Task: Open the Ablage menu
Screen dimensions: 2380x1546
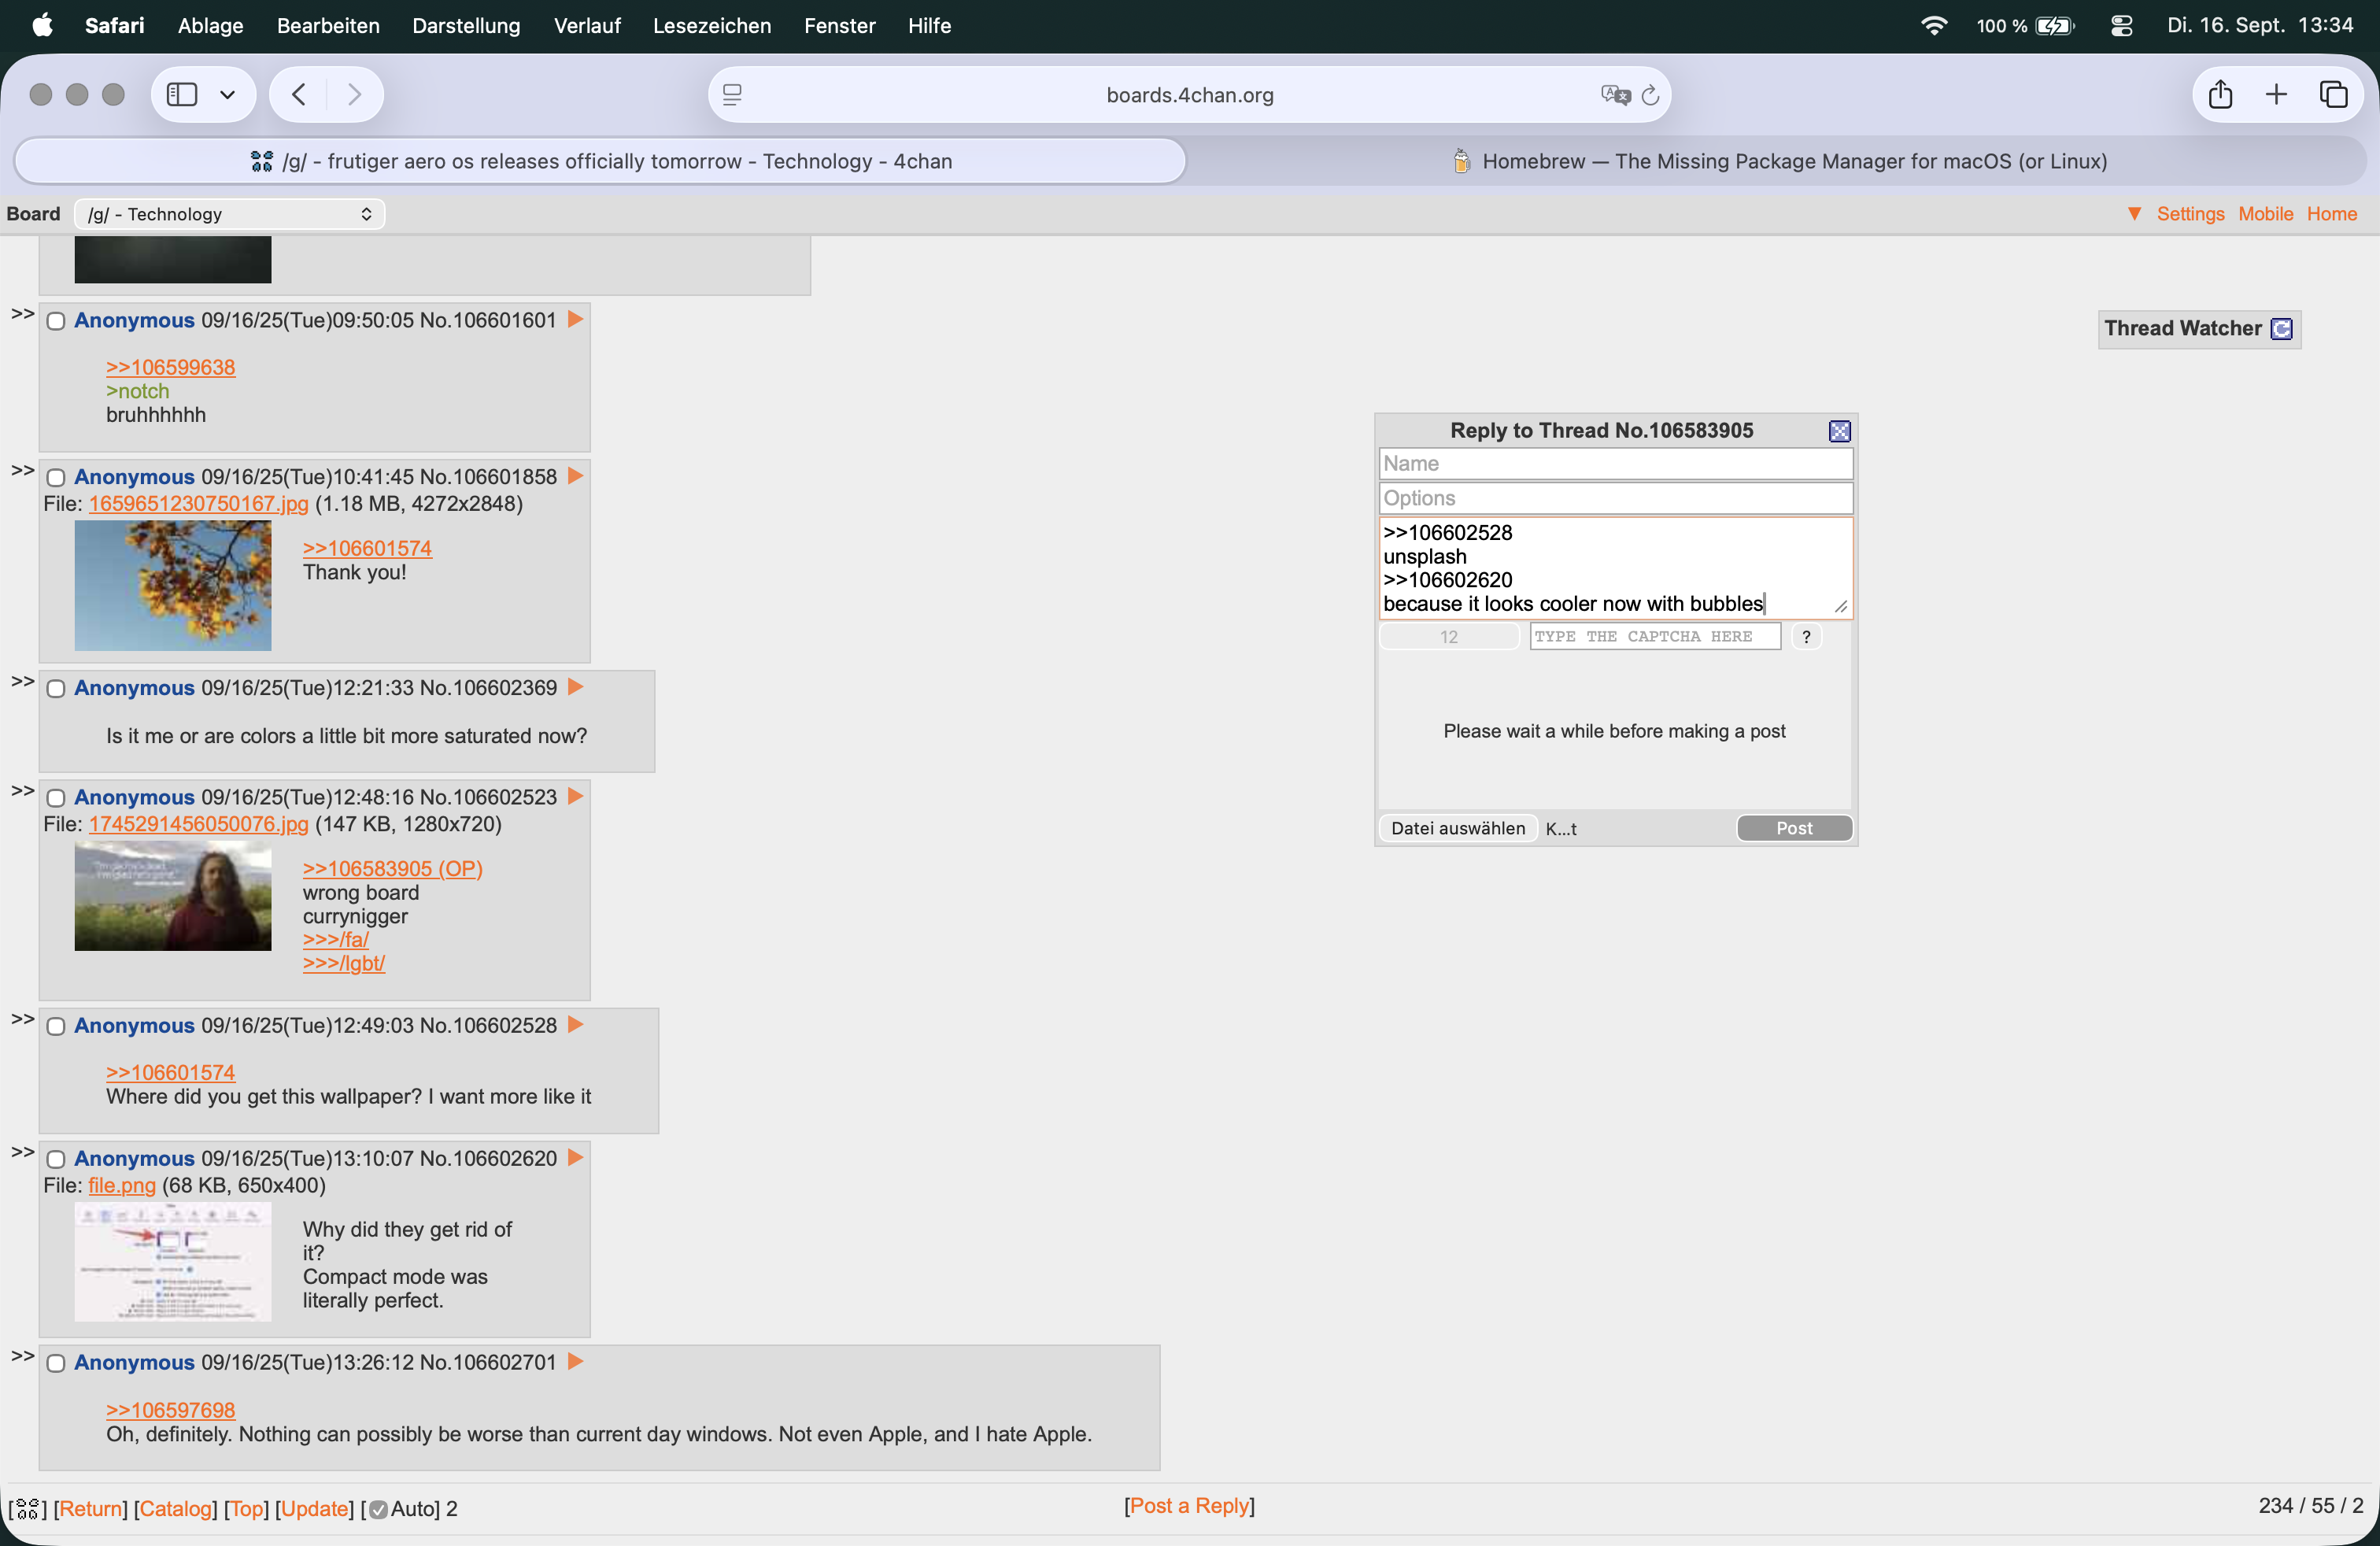Action: [x=210, y=25]
